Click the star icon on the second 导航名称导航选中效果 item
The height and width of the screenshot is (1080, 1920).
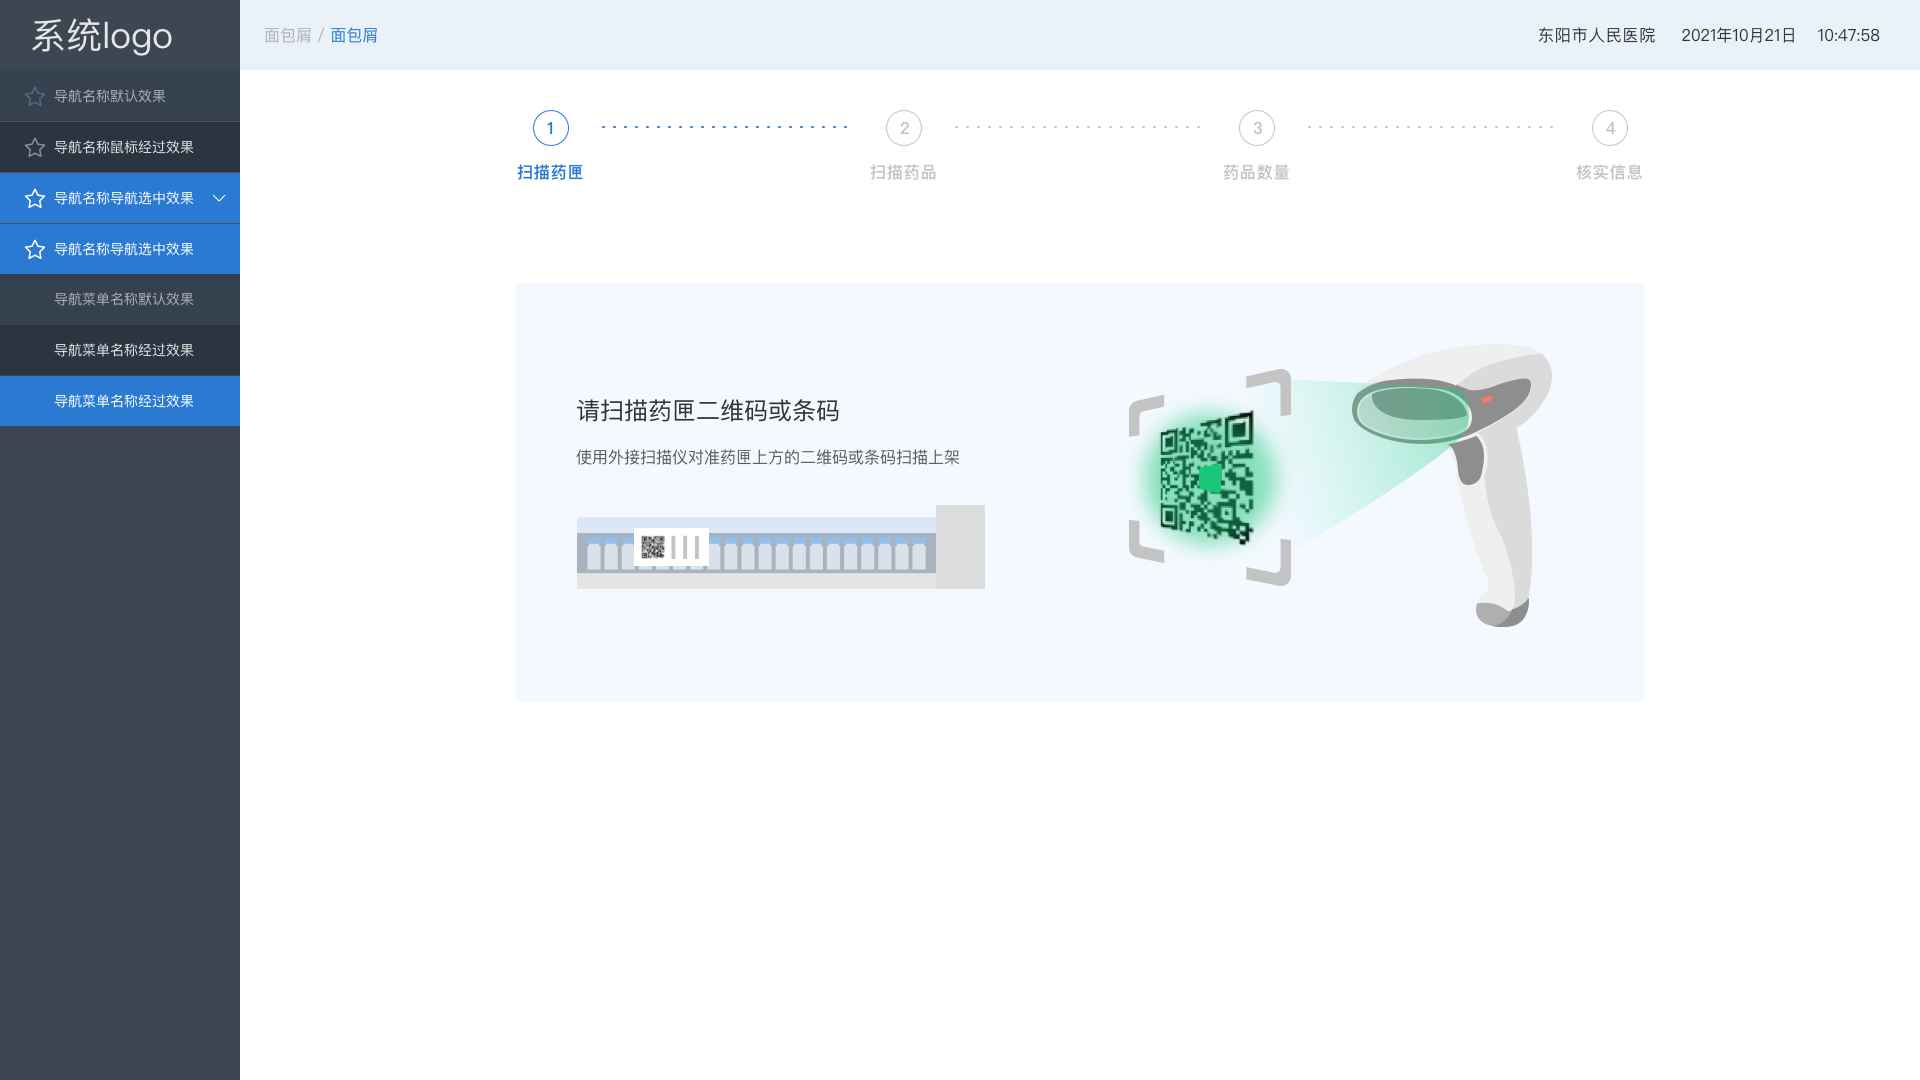[33, 248]
